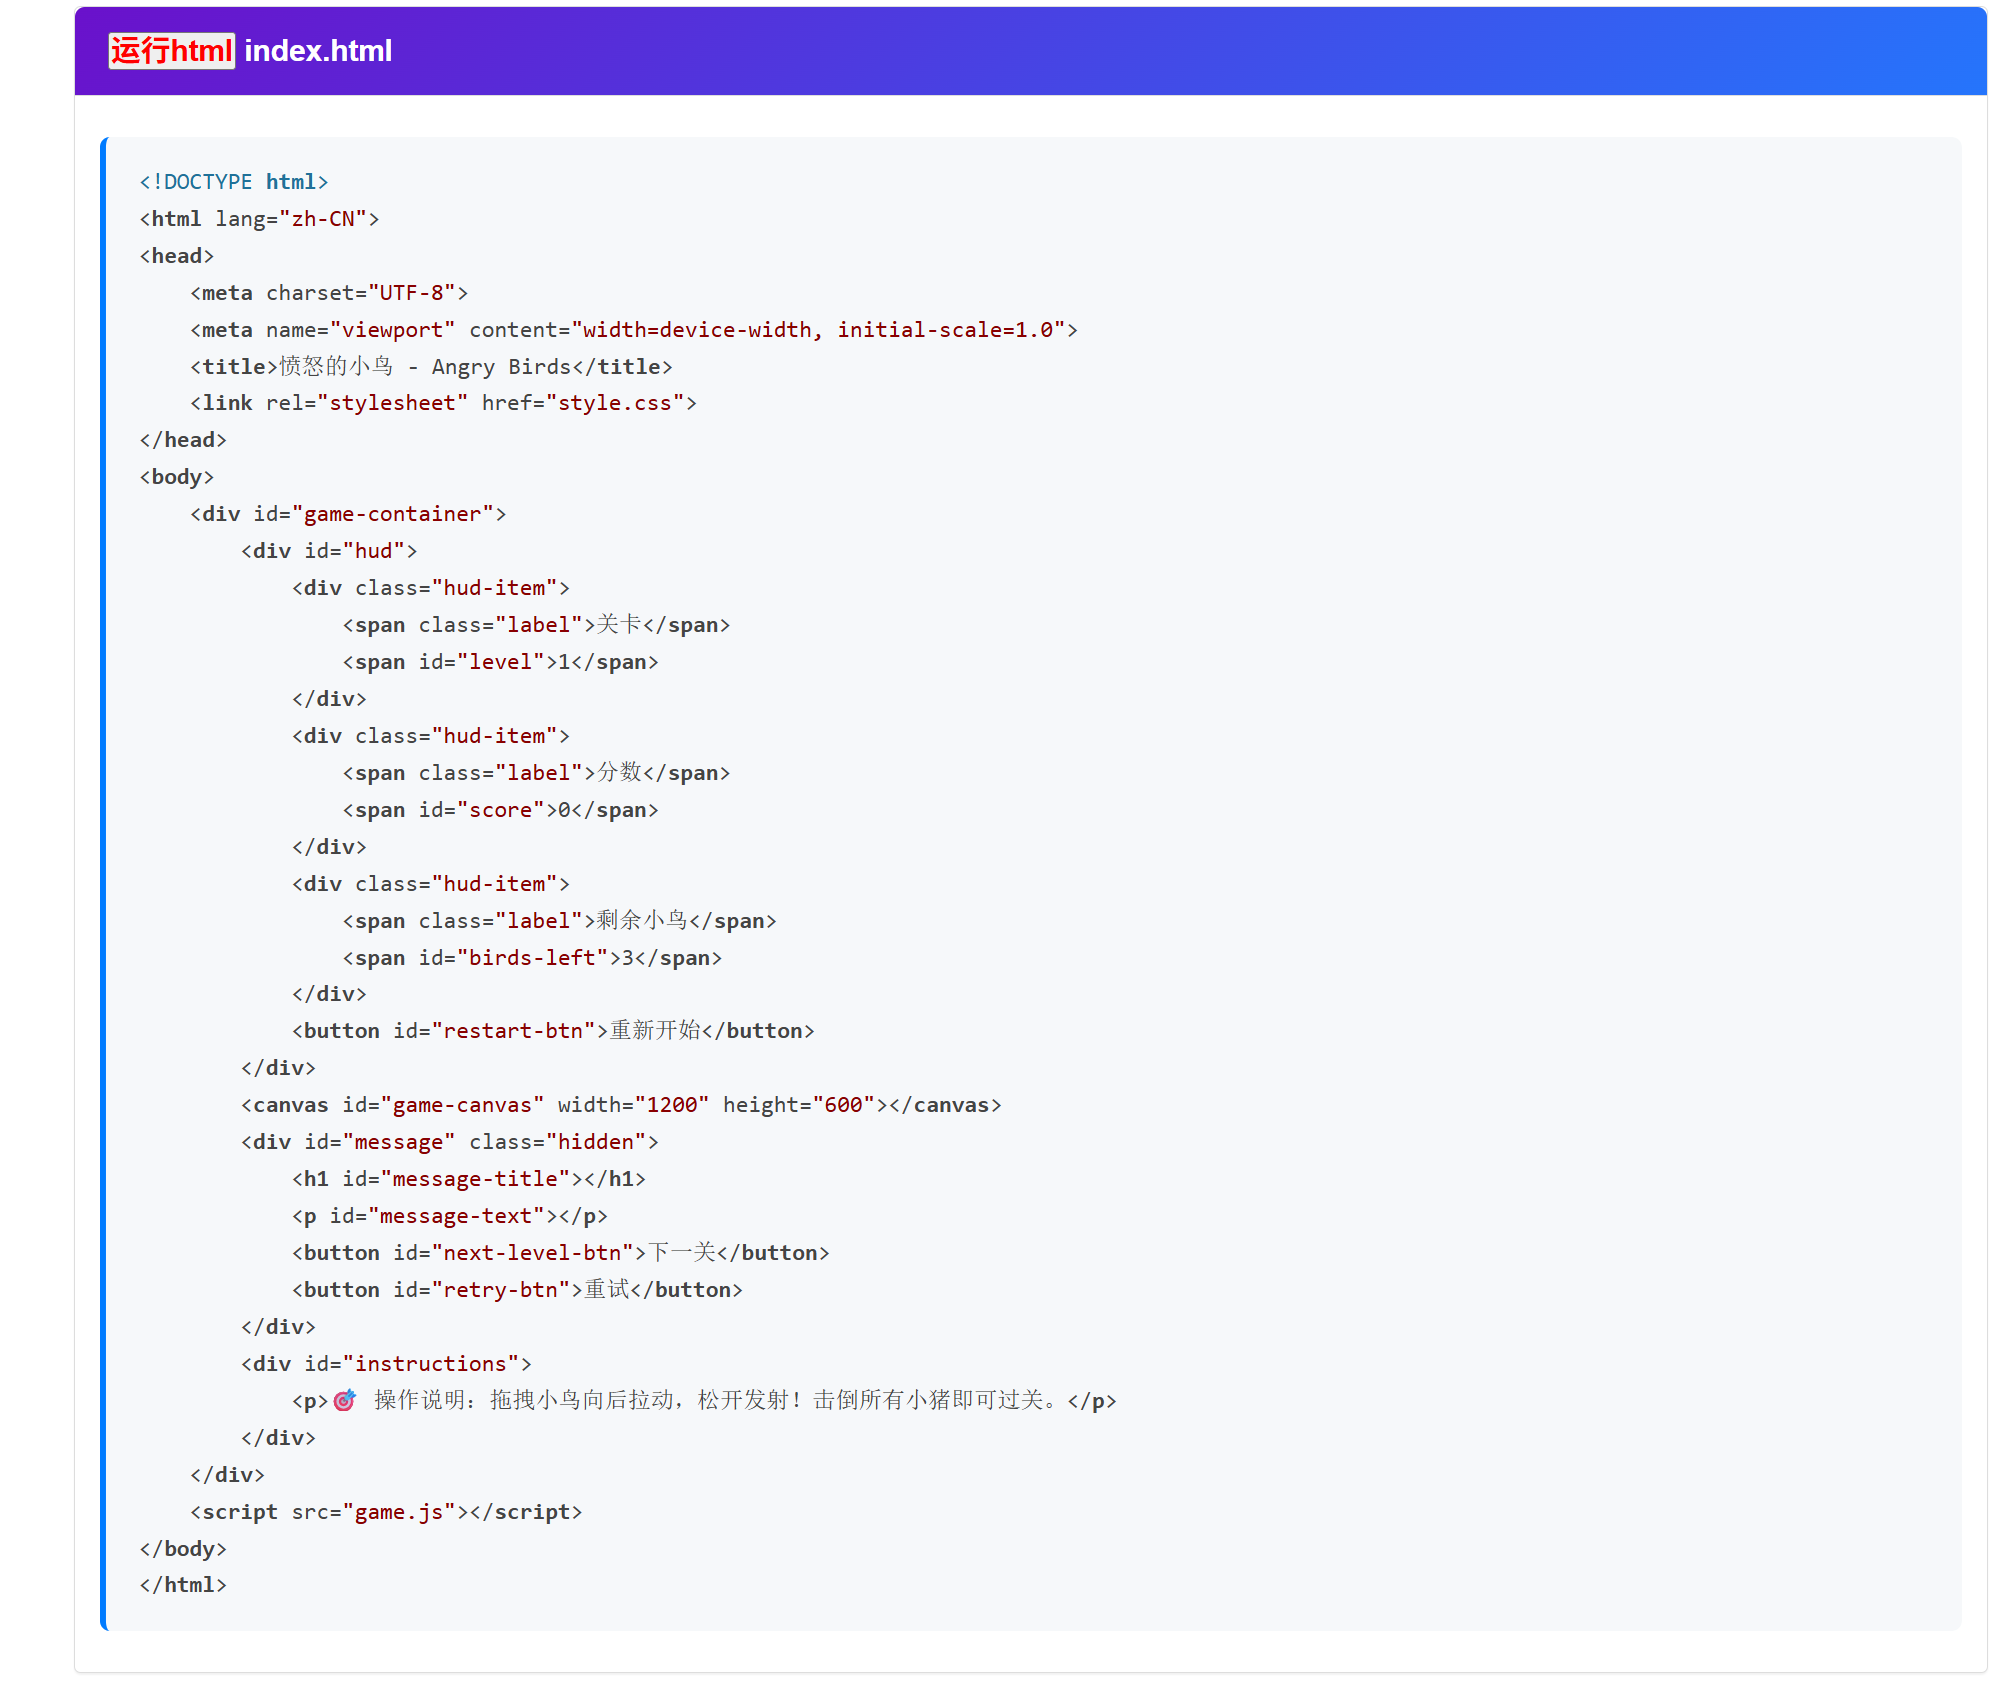Click the opening <head> tag line
Viewport: 2015px width, 1691px height.
pos(177,256)
